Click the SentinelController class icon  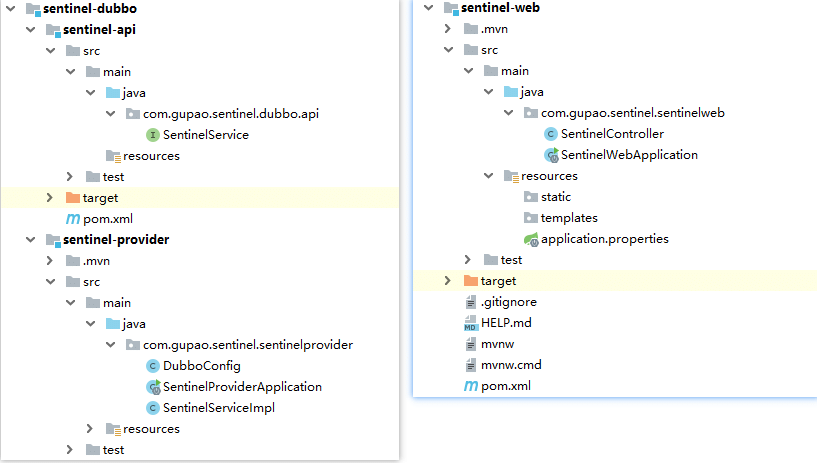click(550, 134)
